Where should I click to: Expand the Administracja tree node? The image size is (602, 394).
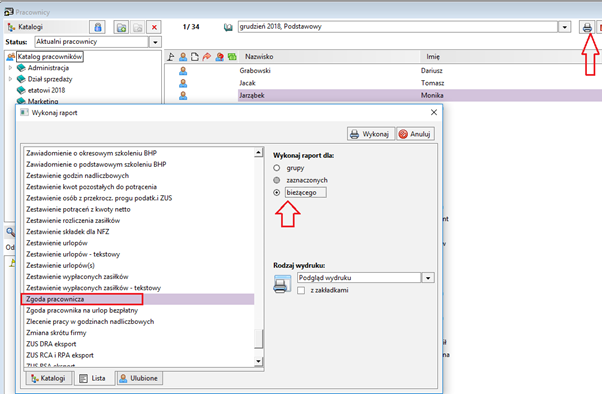[x=10, y=68]
